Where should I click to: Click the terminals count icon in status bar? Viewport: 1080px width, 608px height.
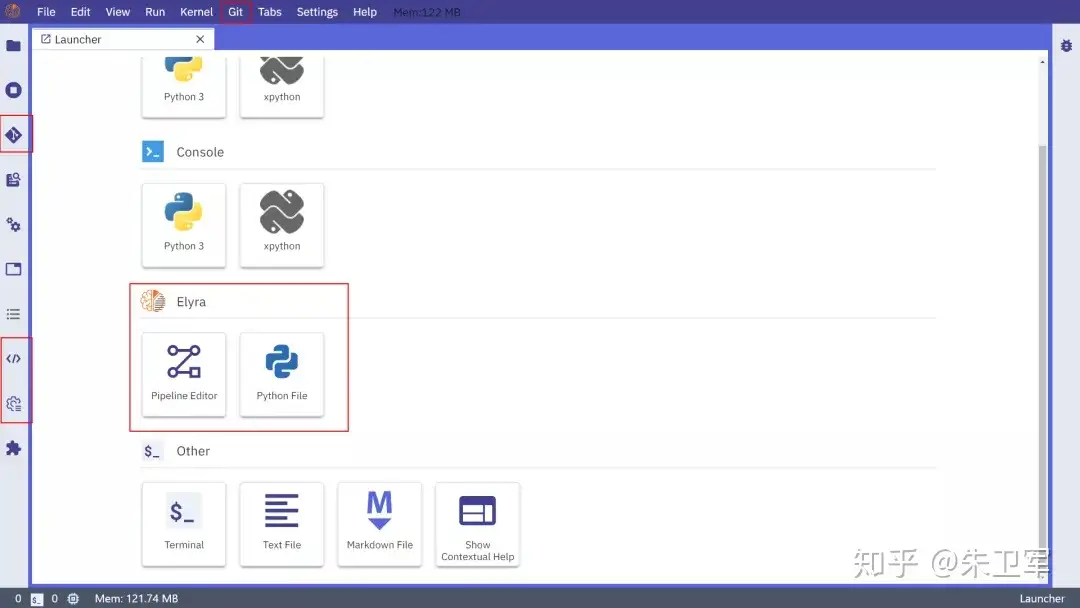[37, 599]
